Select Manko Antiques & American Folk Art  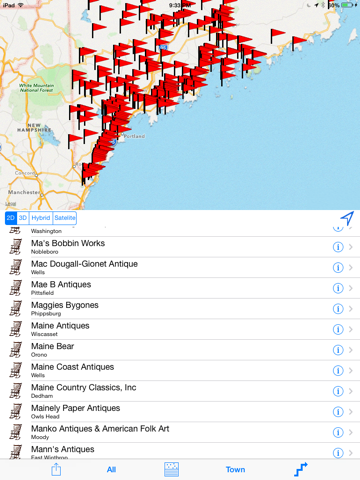tap(180, 433)
